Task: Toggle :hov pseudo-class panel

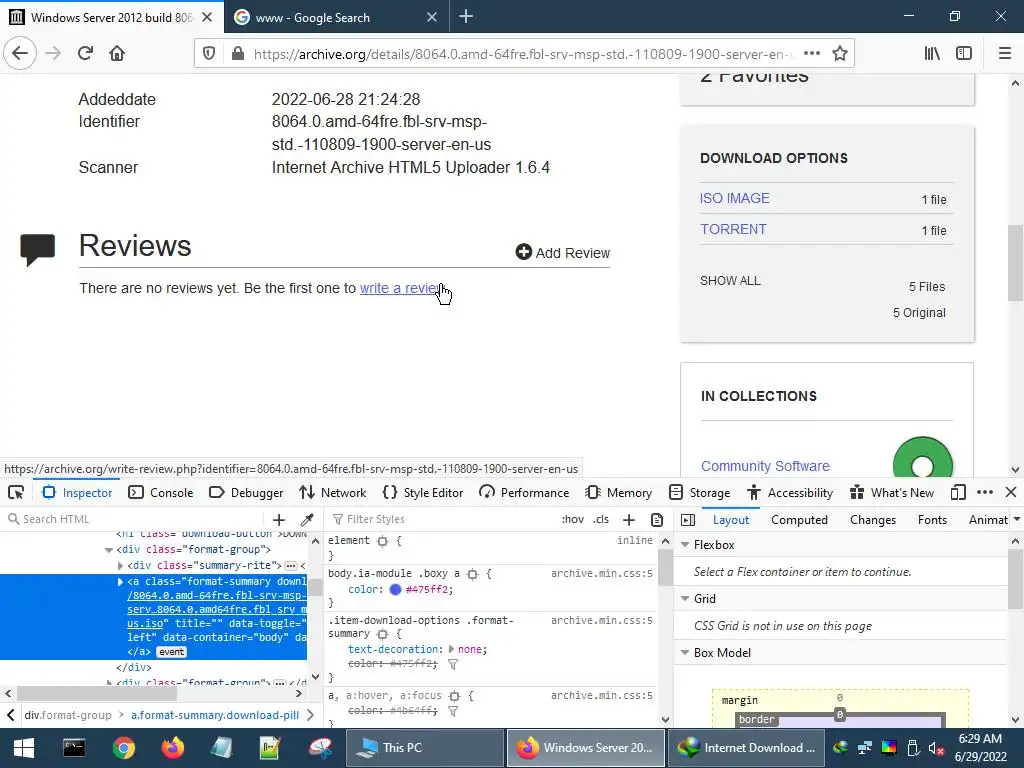Action: pos(573,519)
